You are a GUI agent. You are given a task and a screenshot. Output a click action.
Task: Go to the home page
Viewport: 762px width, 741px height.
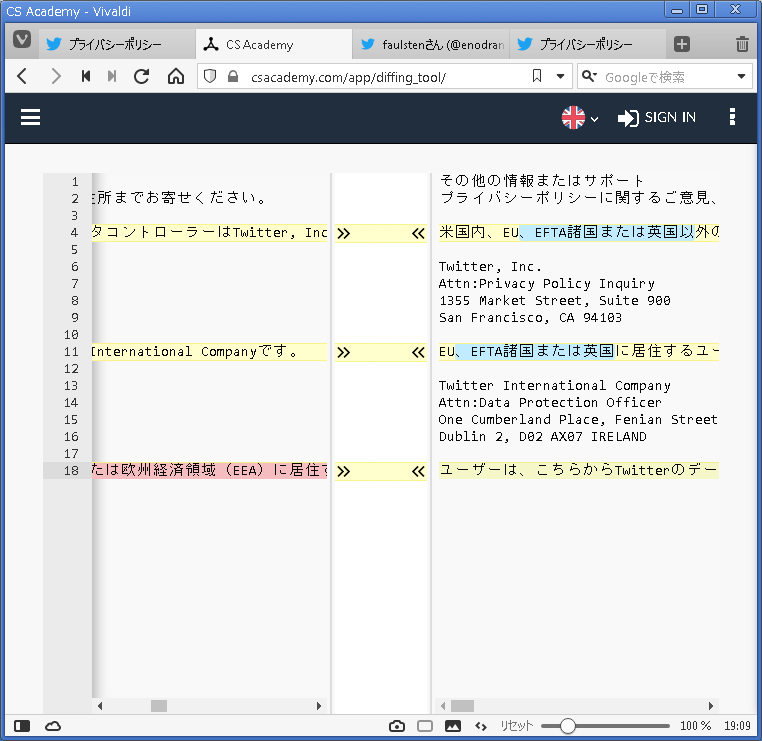[x=175, y=76]
